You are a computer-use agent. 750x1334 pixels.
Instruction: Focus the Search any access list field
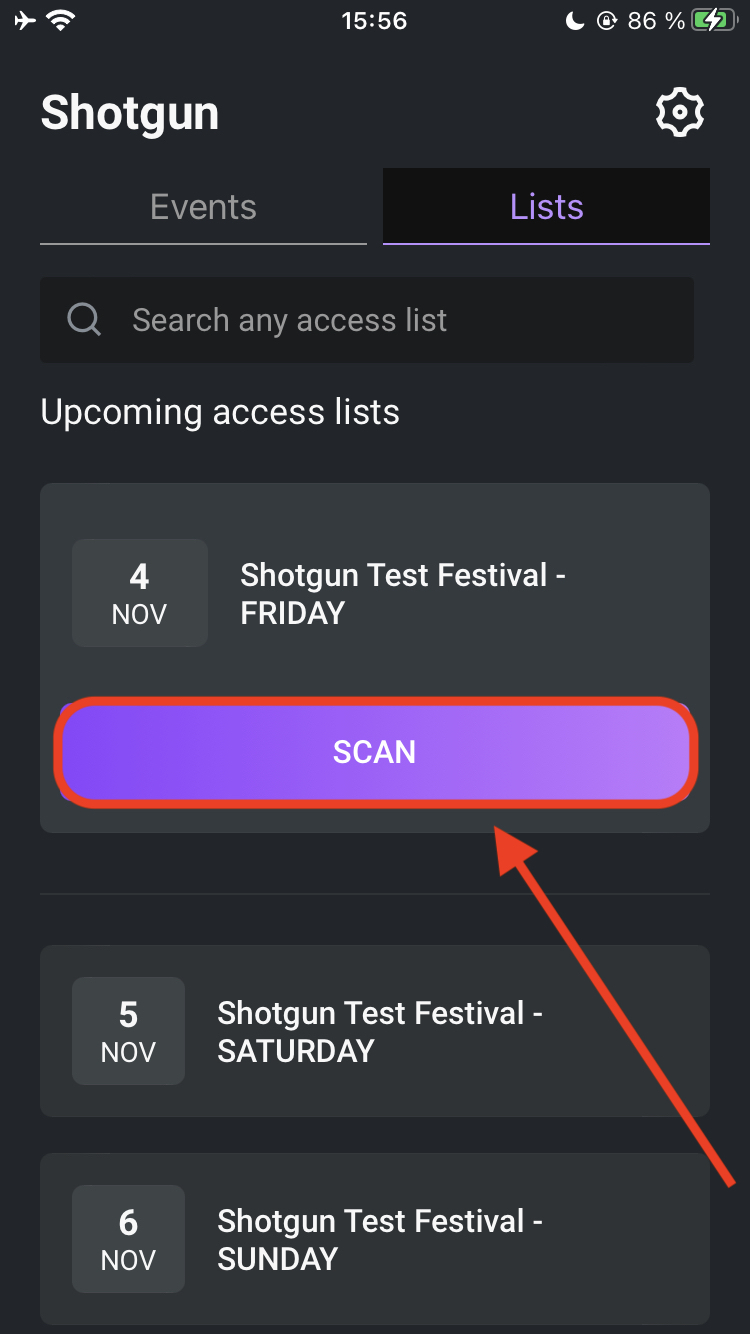tap(367, 320)
